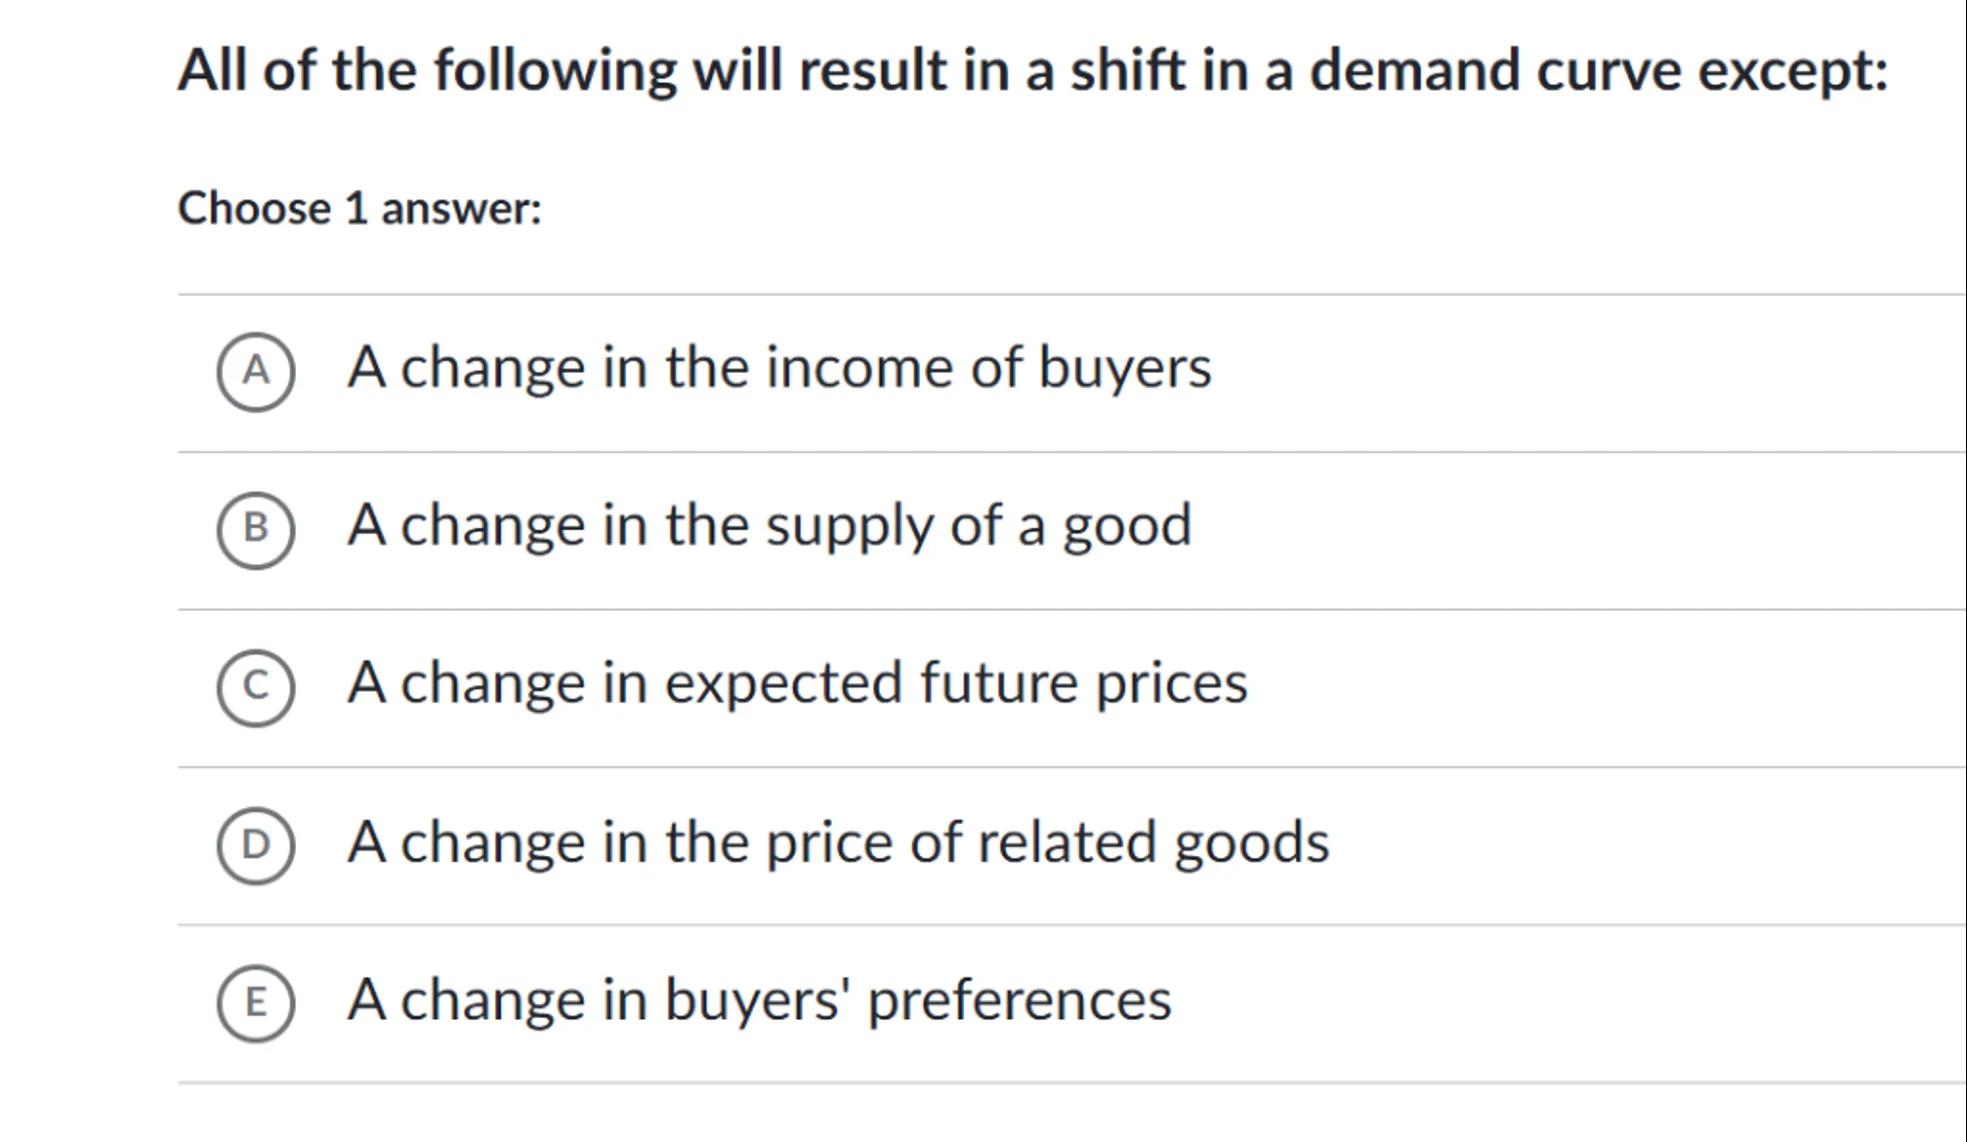Screen dimensions: 1967x1142
Task: Click the answer text about buyers' preferences
Action: (759, 1000)
